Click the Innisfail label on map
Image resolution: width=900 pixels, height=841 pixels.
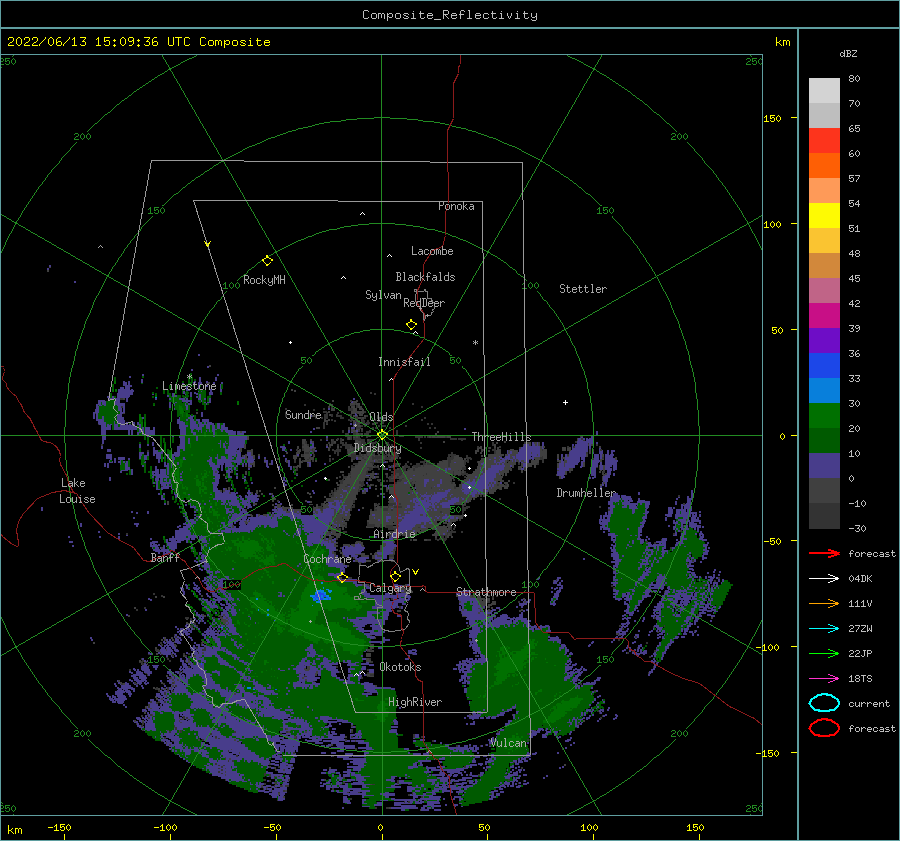click(404, 362)
